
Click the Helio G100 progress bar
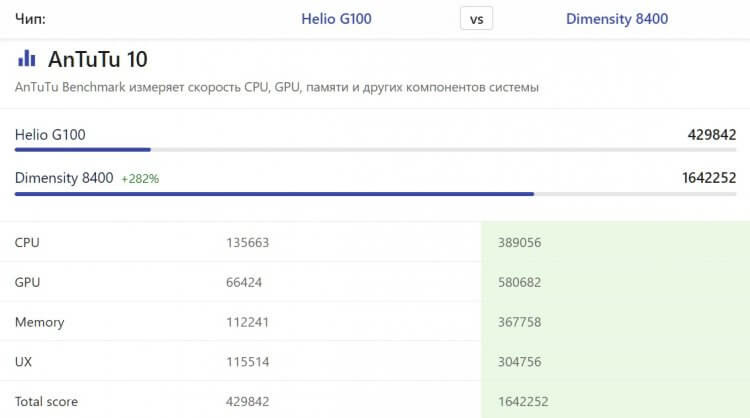pos(375,150)
